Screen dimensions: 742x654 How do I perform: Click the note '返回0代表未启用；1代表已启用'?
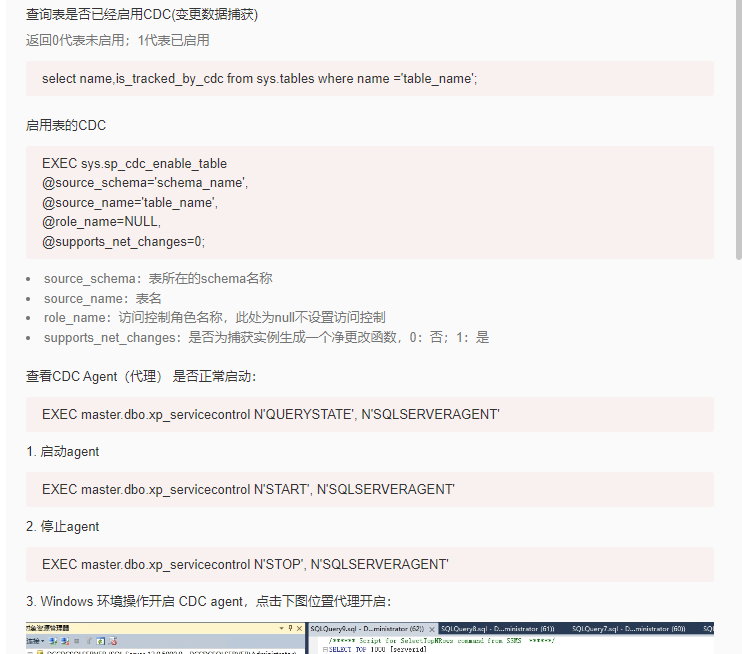pyautogui.click(x=117, y=40)
